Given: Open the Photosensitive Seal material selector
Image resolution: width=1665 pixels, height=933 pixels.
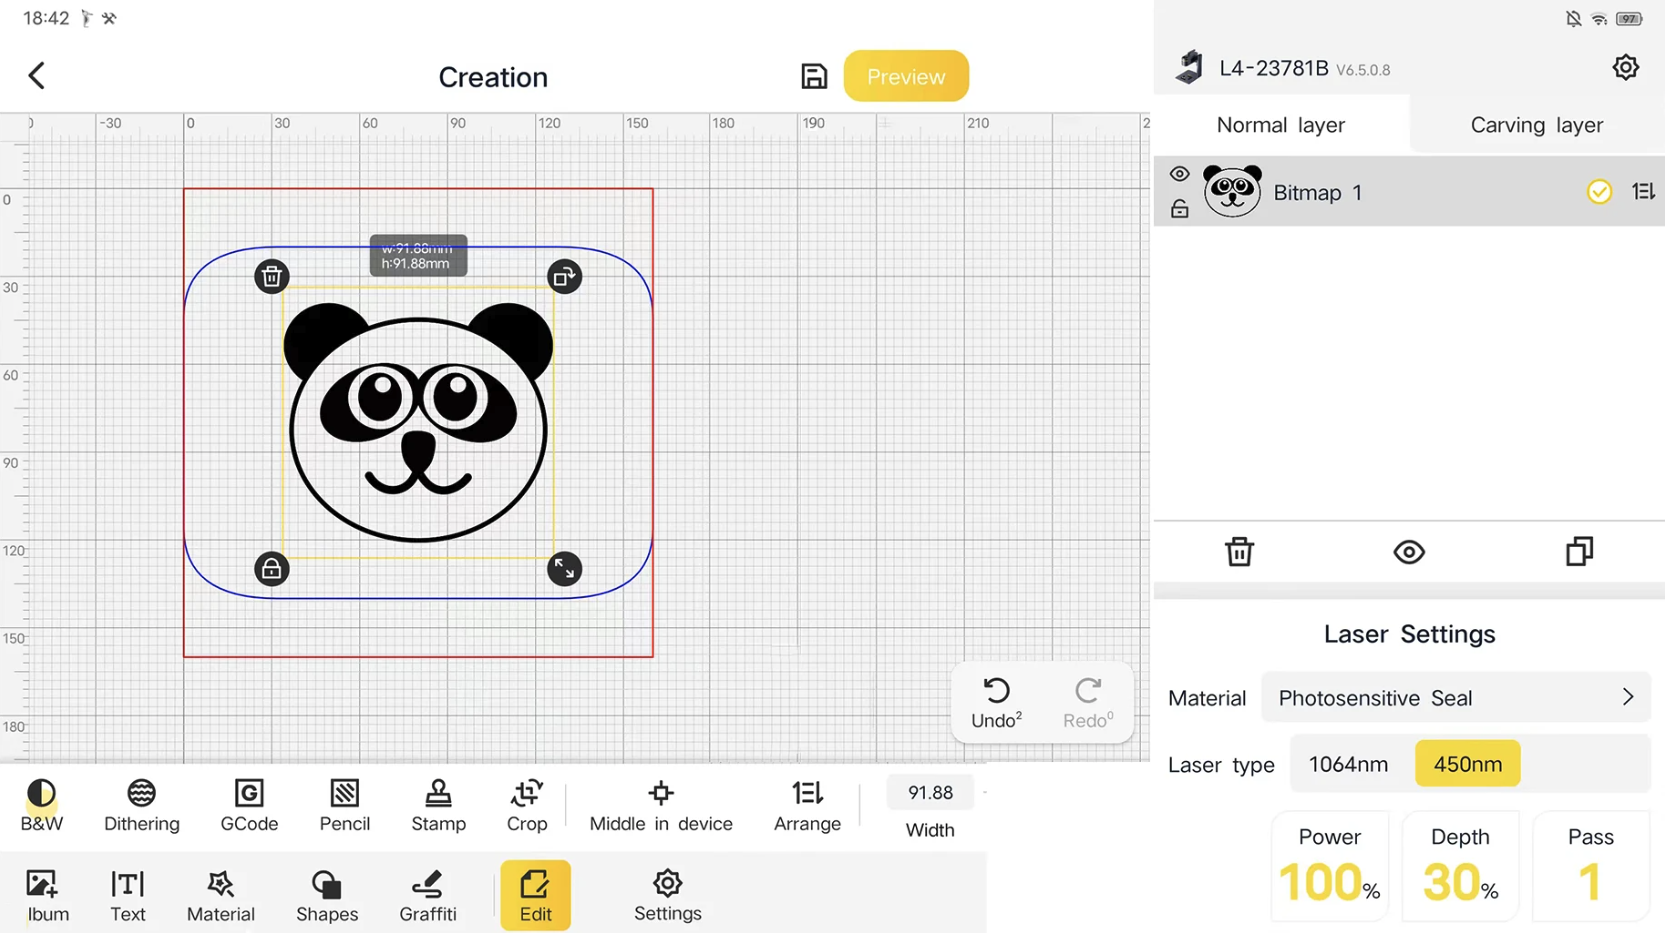Looking at the screenshot, I should coord(1455,698).
